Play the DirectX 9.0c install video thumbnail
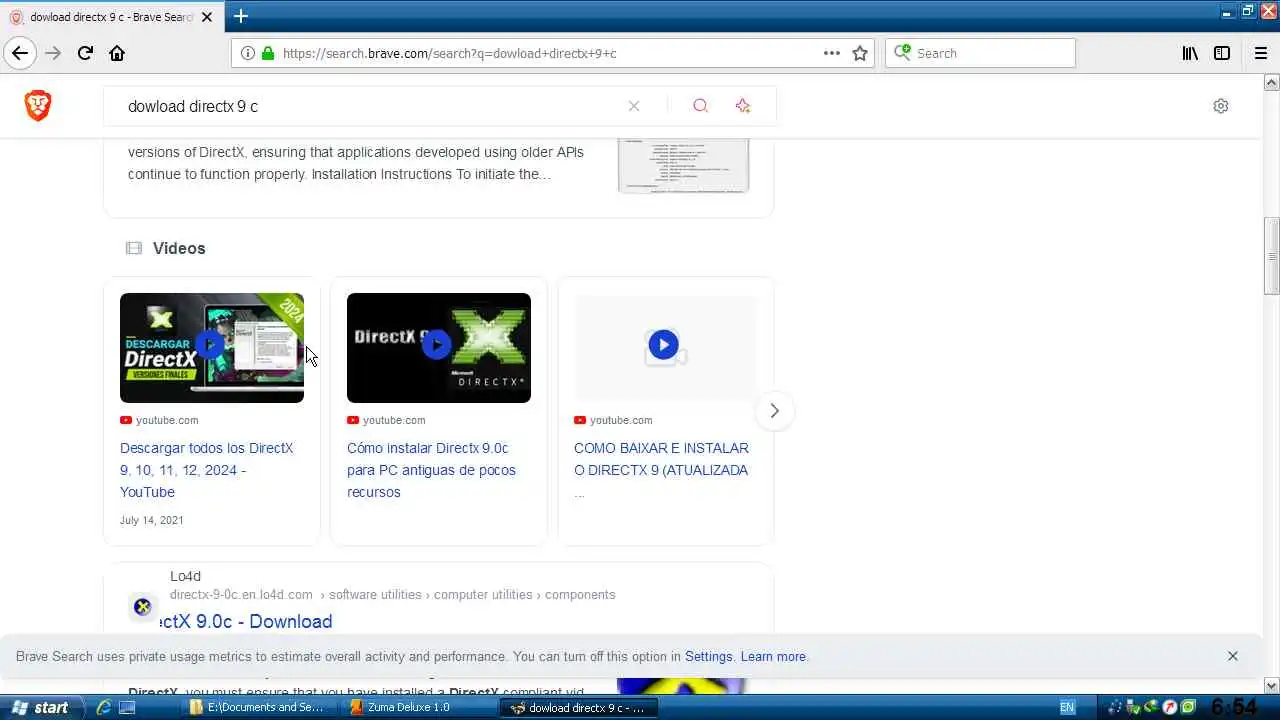 [439, 348]
